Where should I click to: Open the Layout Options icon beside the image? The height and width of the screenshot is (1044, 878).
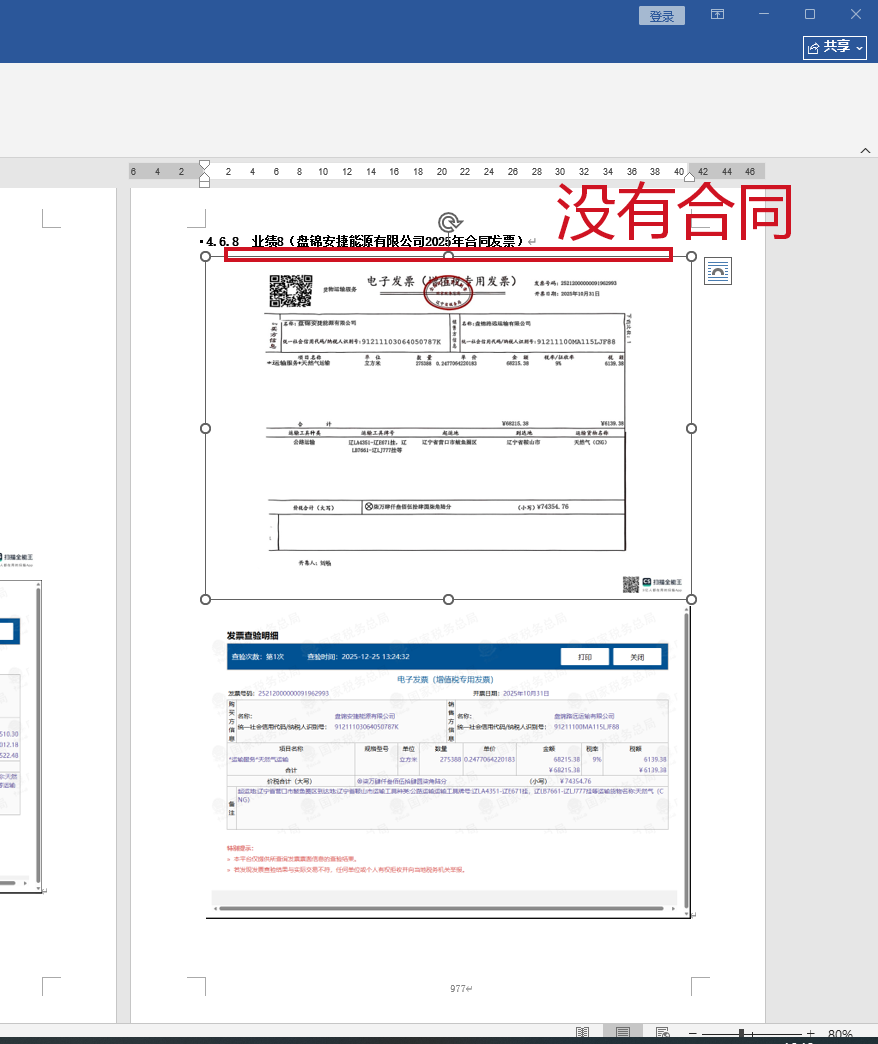tap(718, 271)
